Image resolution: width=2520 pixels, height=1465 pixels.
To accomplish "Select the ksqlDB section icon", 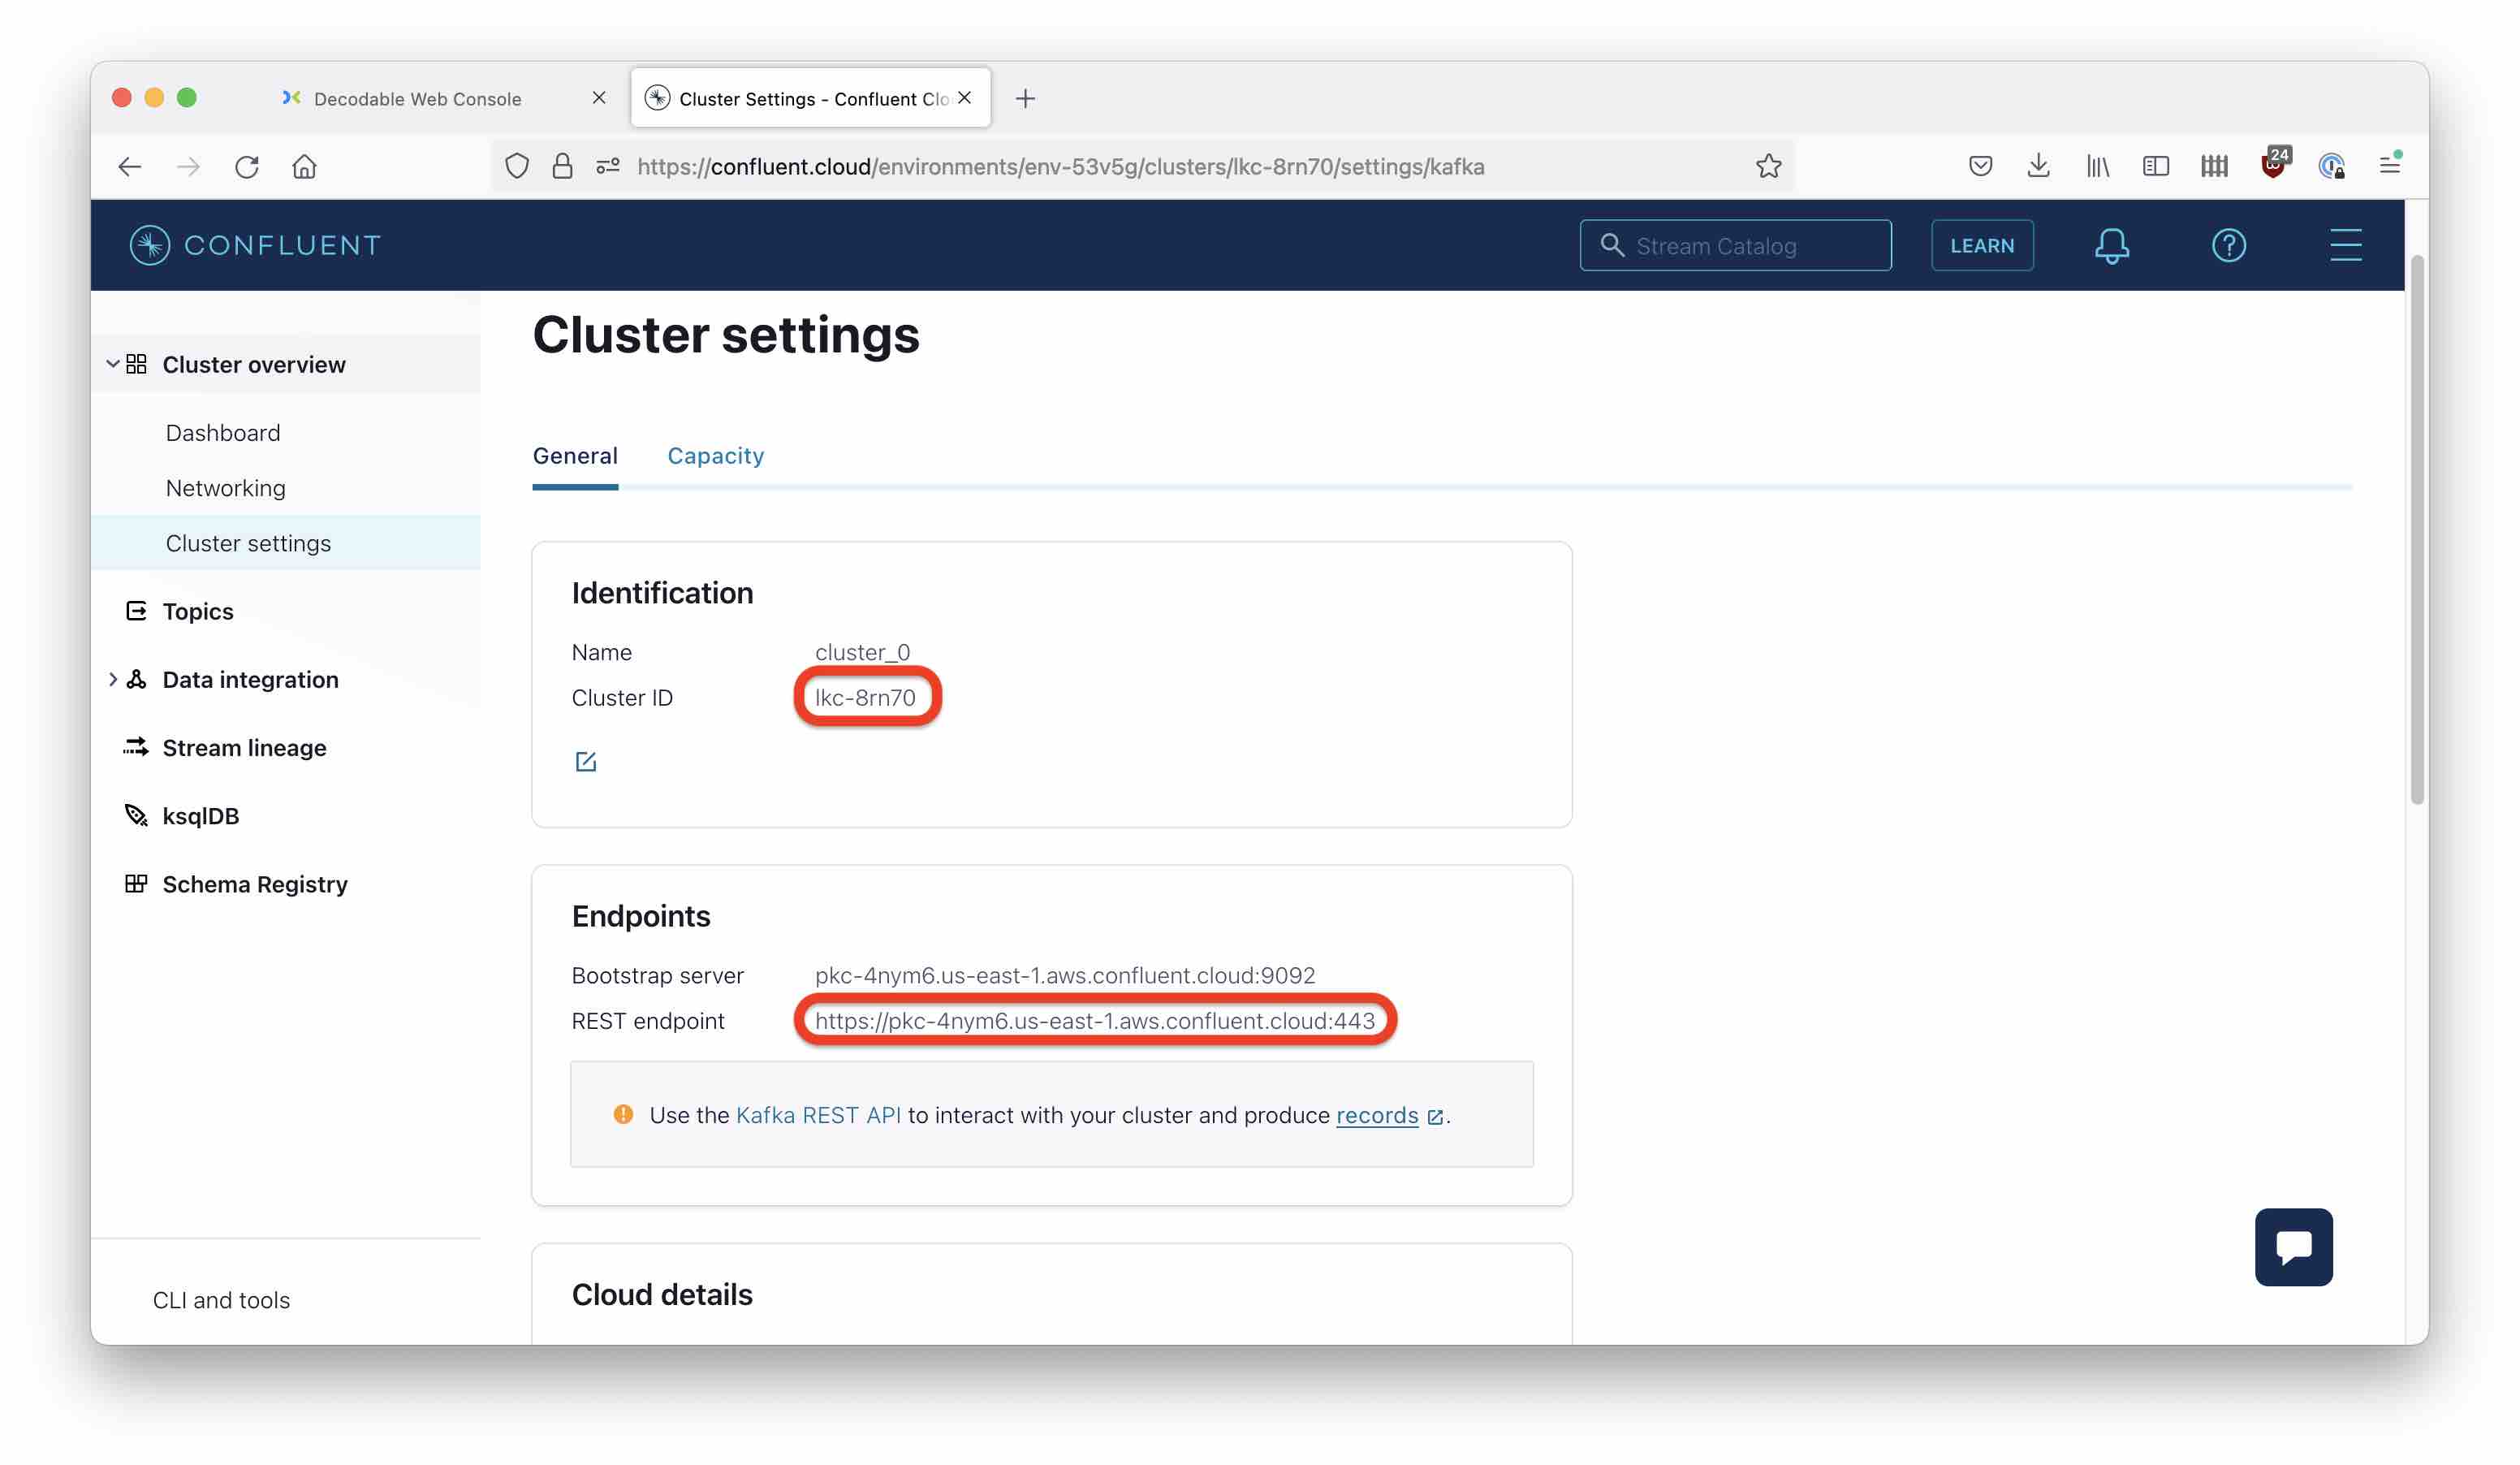I will pyautogui.click(x=136, y=815).
